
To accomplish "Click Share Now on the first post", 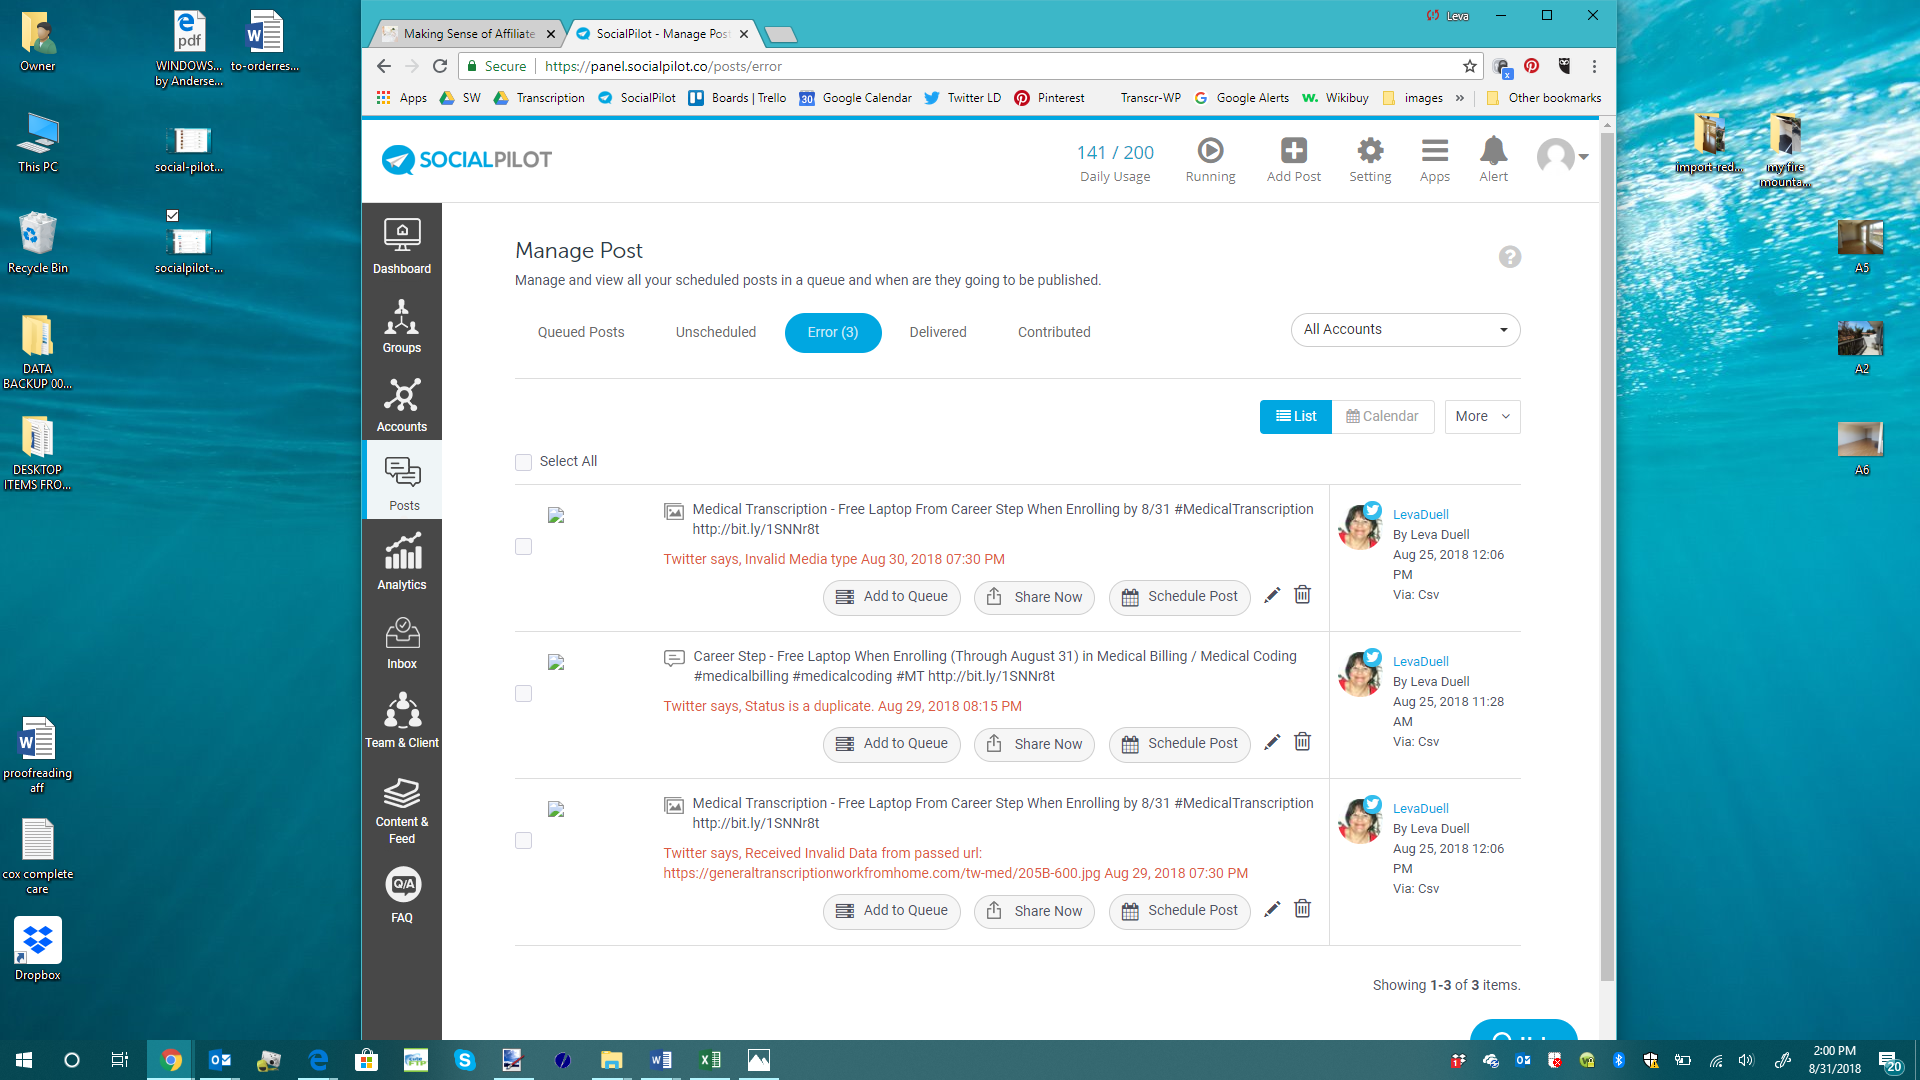I will coord(1035,597).
